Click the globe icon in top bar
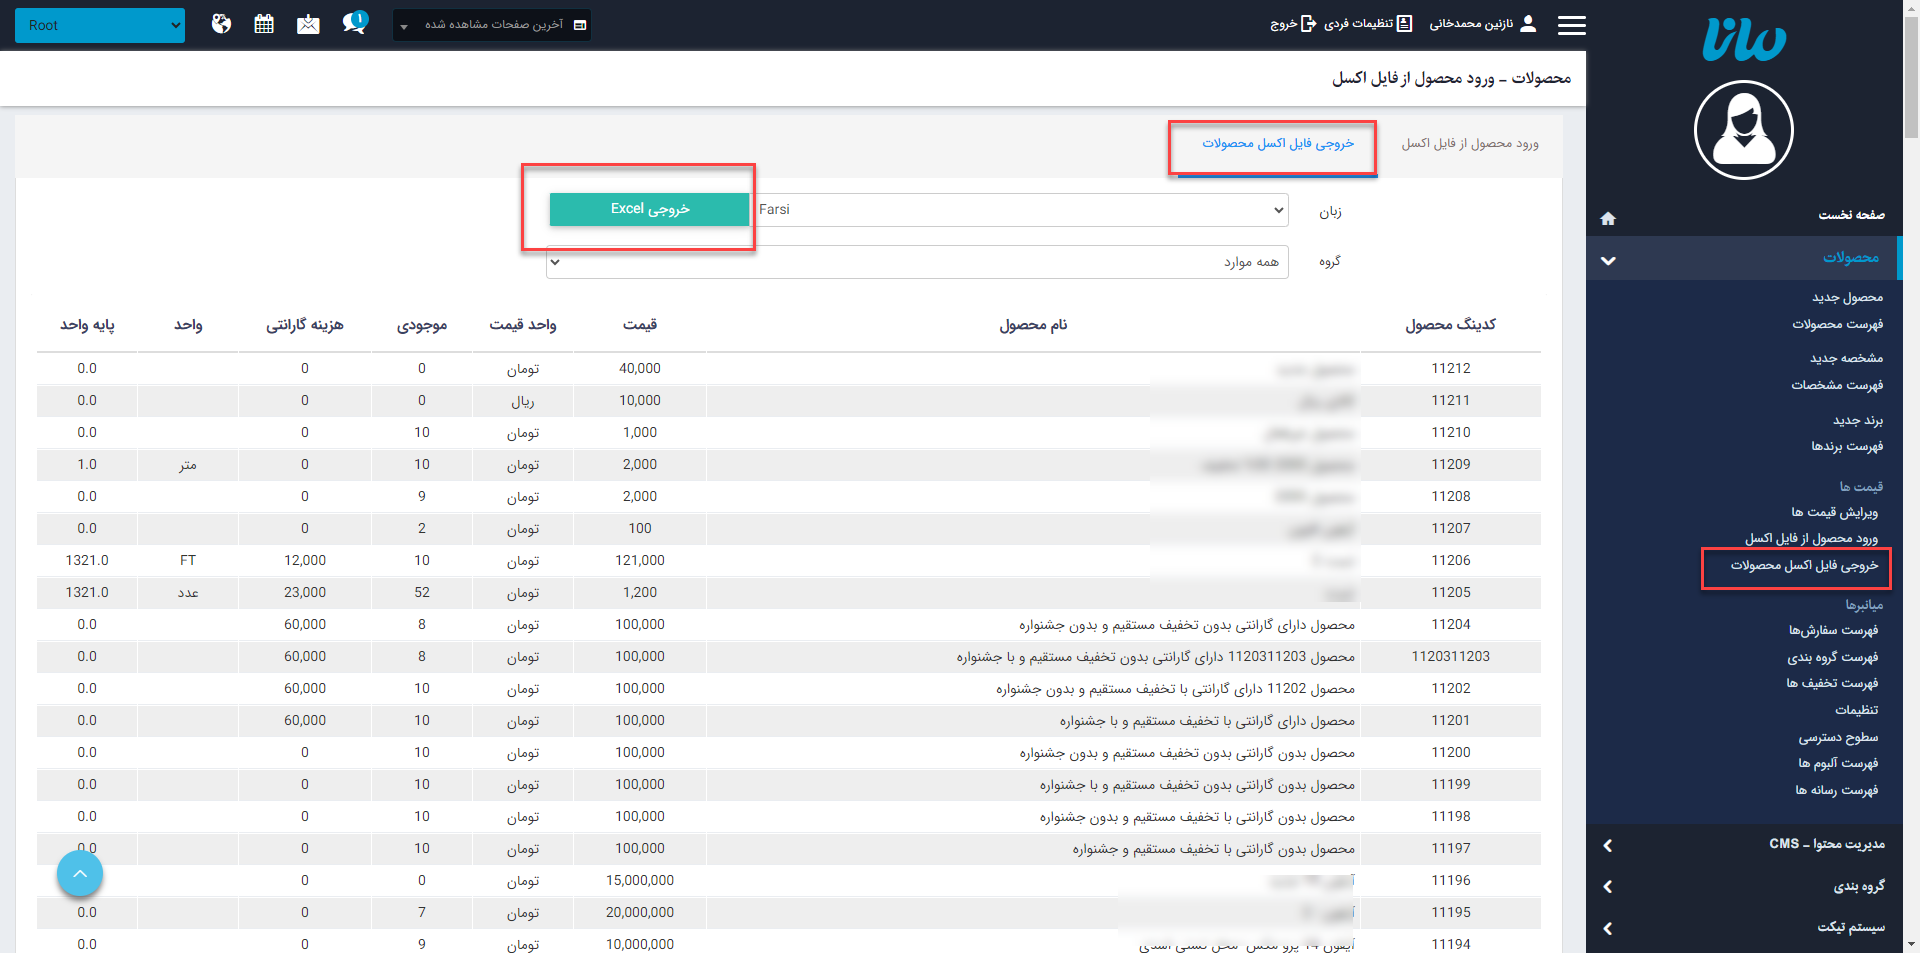Viewport: 1920px width, 953px height. tap(221, 24)
